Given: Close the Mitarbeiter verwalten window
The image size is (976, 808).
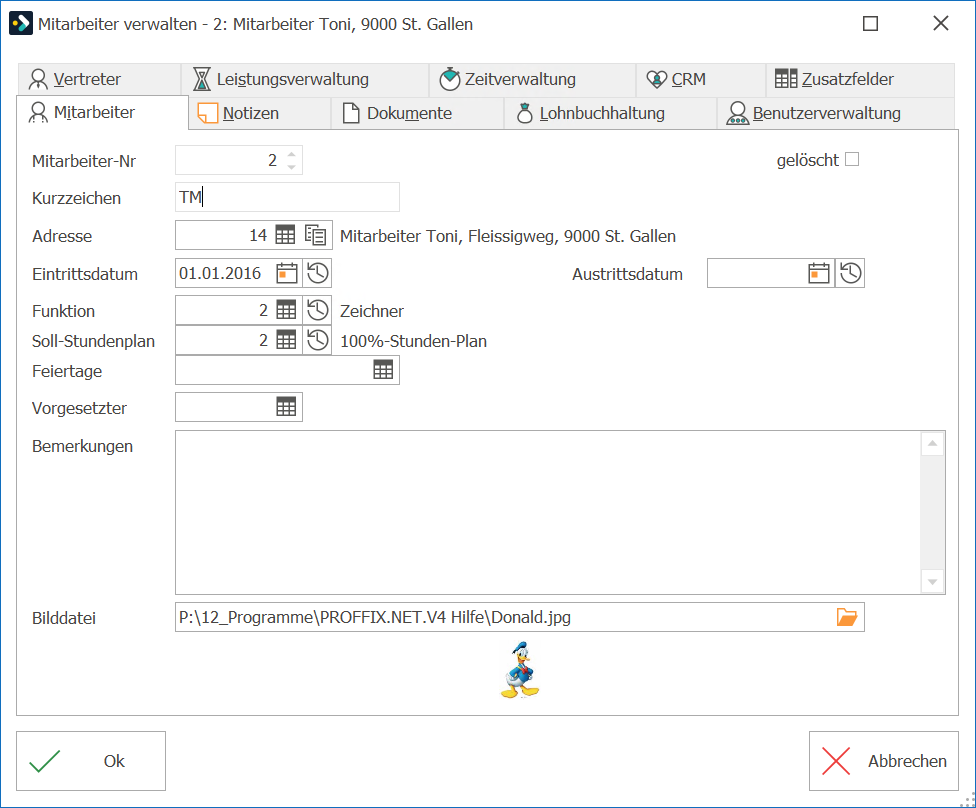Looking at the screenshot, I should [941, 24].
